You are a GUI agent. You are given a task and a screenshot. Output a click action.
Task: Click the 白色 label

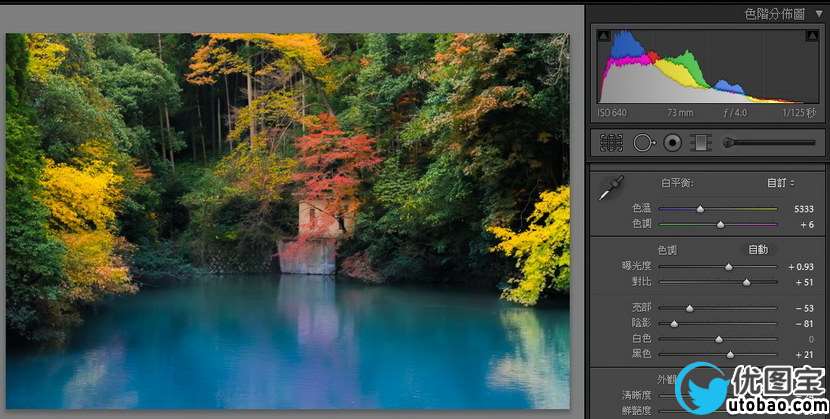[x=642, y=339]
